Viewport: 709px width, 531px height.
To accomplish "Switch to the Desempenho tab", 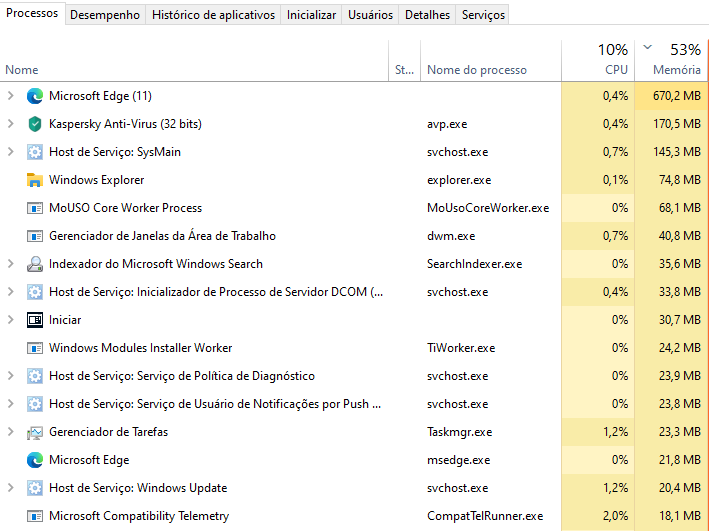I will [105, 15].
